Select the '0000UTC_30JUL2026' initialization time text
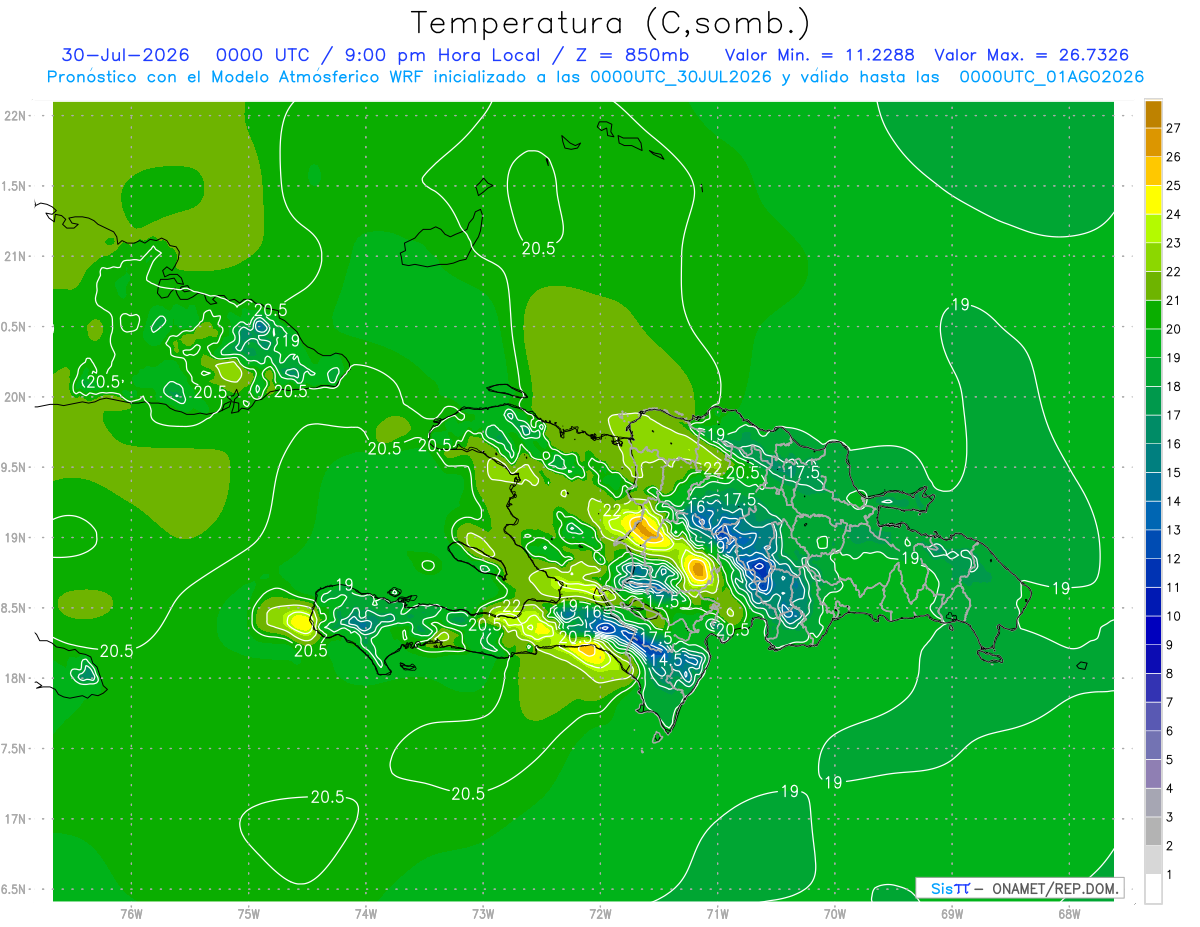 tap(681, 77)
